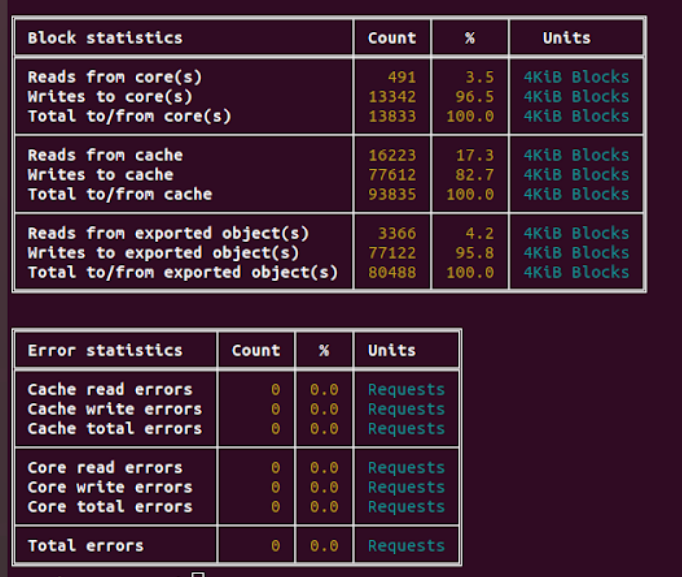
Task: Click the 'Core read errors' row label
Action: 105,468
